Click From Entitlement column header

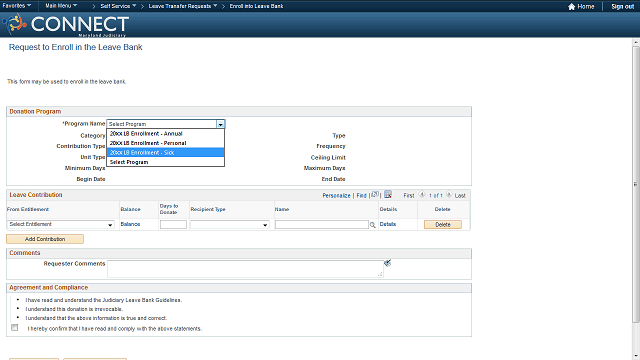coord(28,209)
